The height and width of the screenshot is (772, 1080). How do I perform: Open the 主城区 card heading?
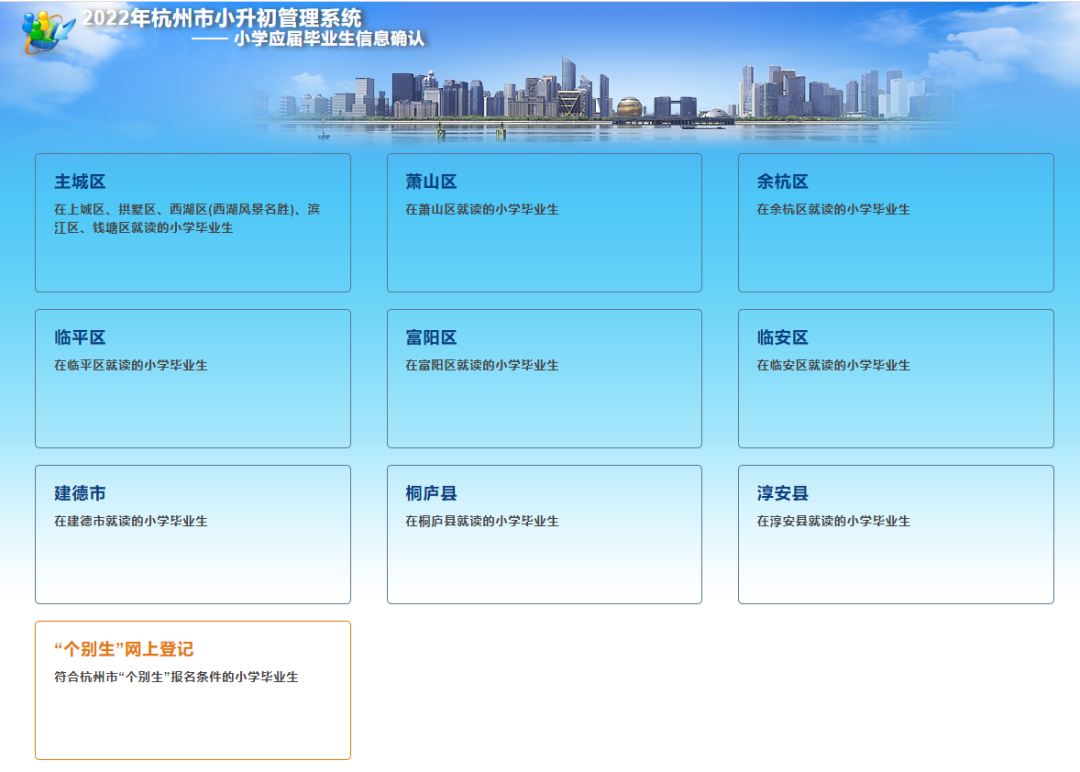[80, 182]
